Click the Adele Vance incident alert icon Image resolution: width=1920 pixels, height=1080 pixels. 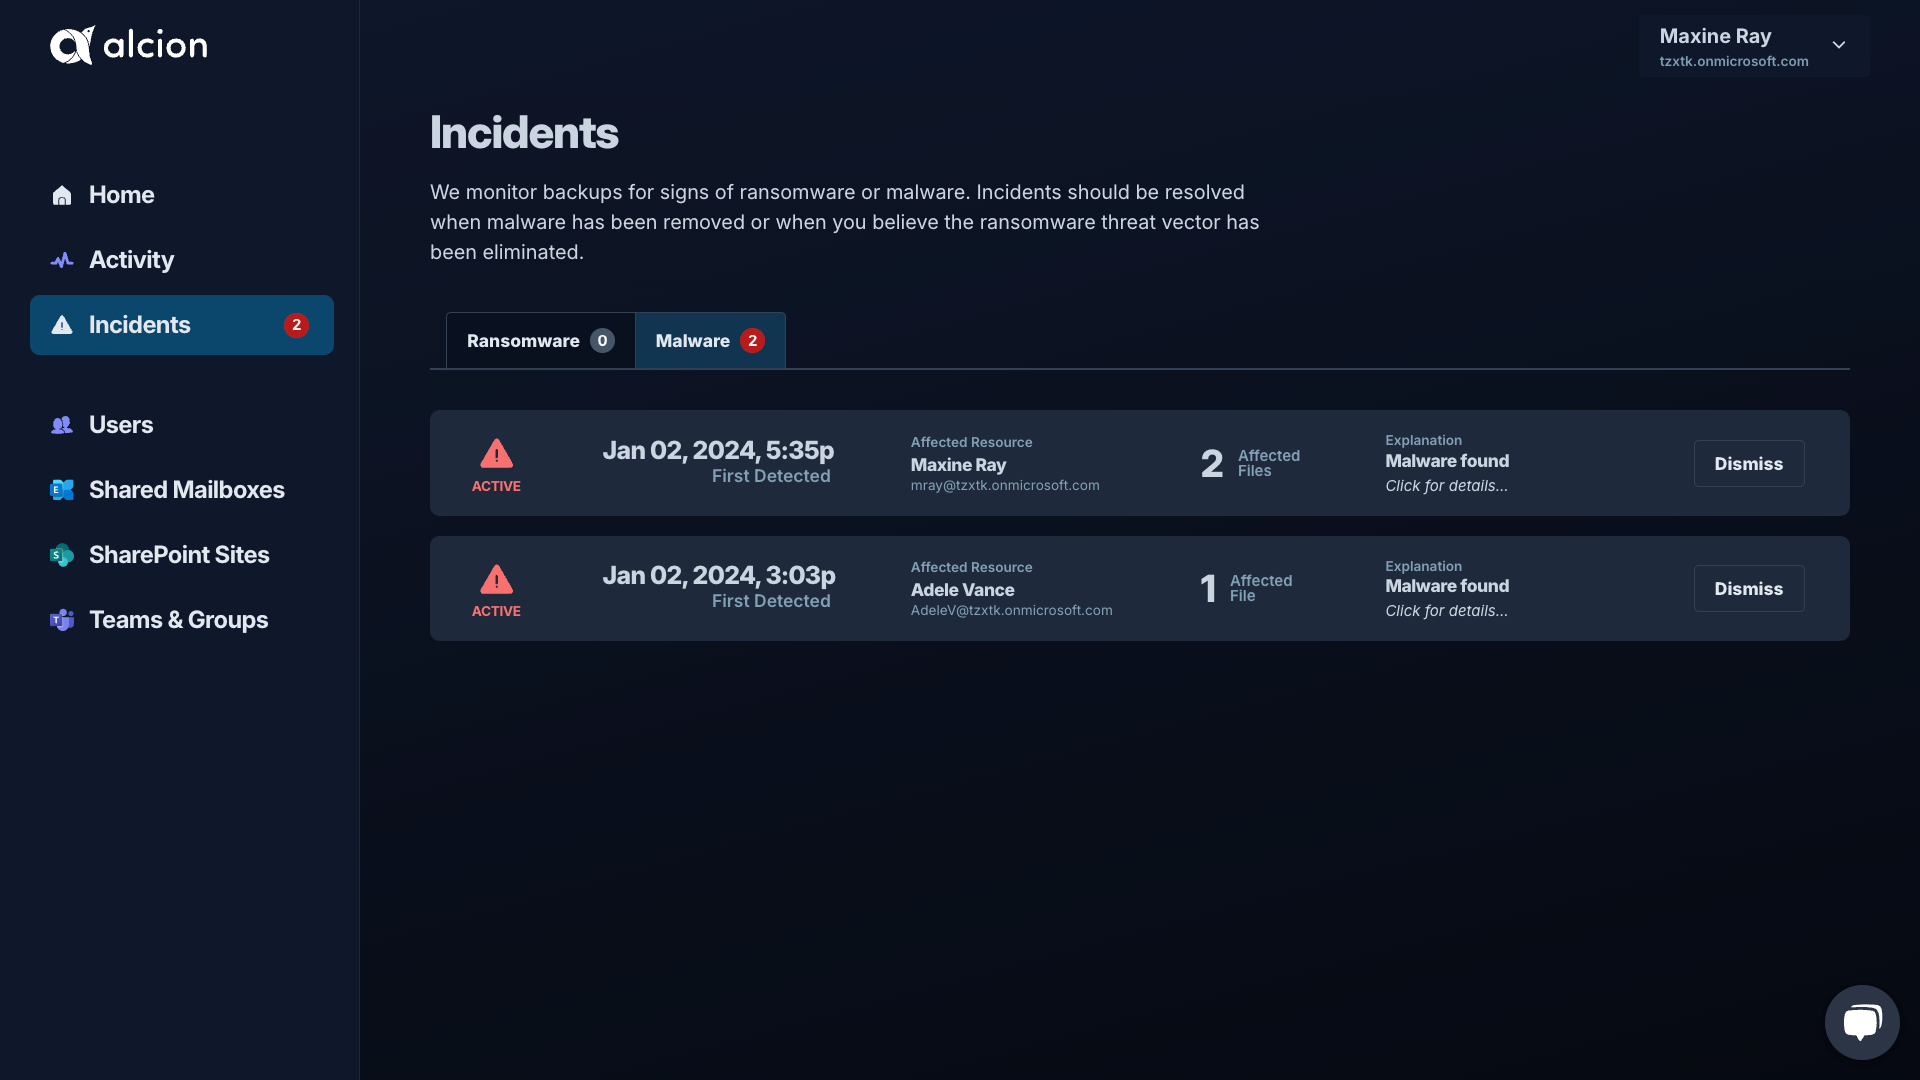(496, 579)
